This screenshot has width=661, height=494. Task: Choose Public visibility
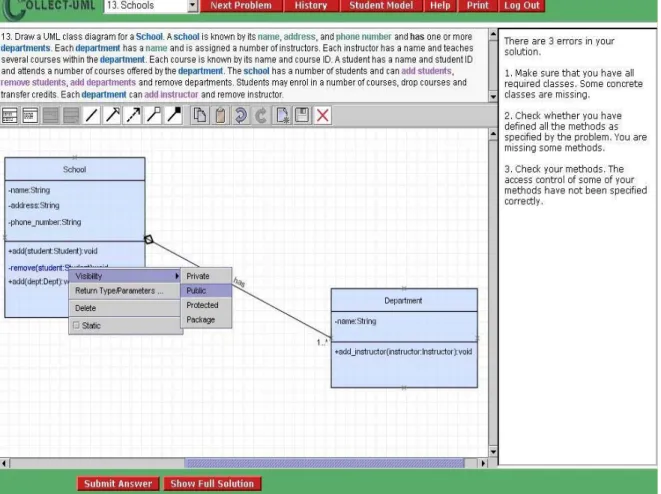click(x=206, y=290)
